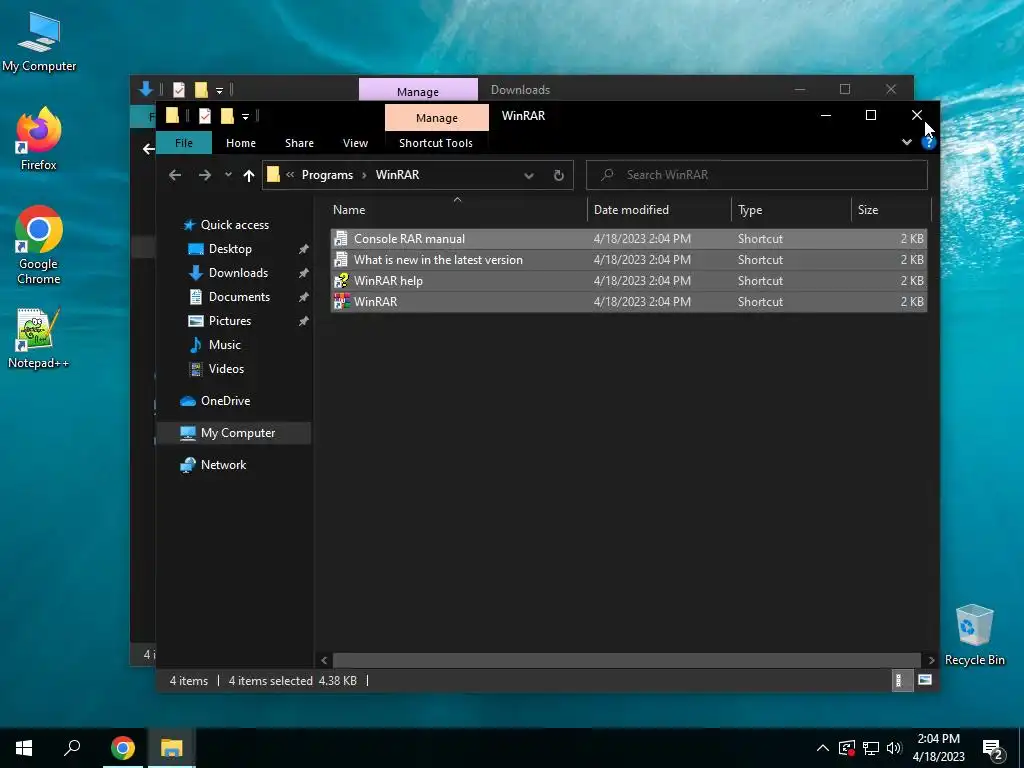The height and width of the screenshot is (768, 1024).
Task: Click the scrollbar's right arrow
Action: point(931,660)
